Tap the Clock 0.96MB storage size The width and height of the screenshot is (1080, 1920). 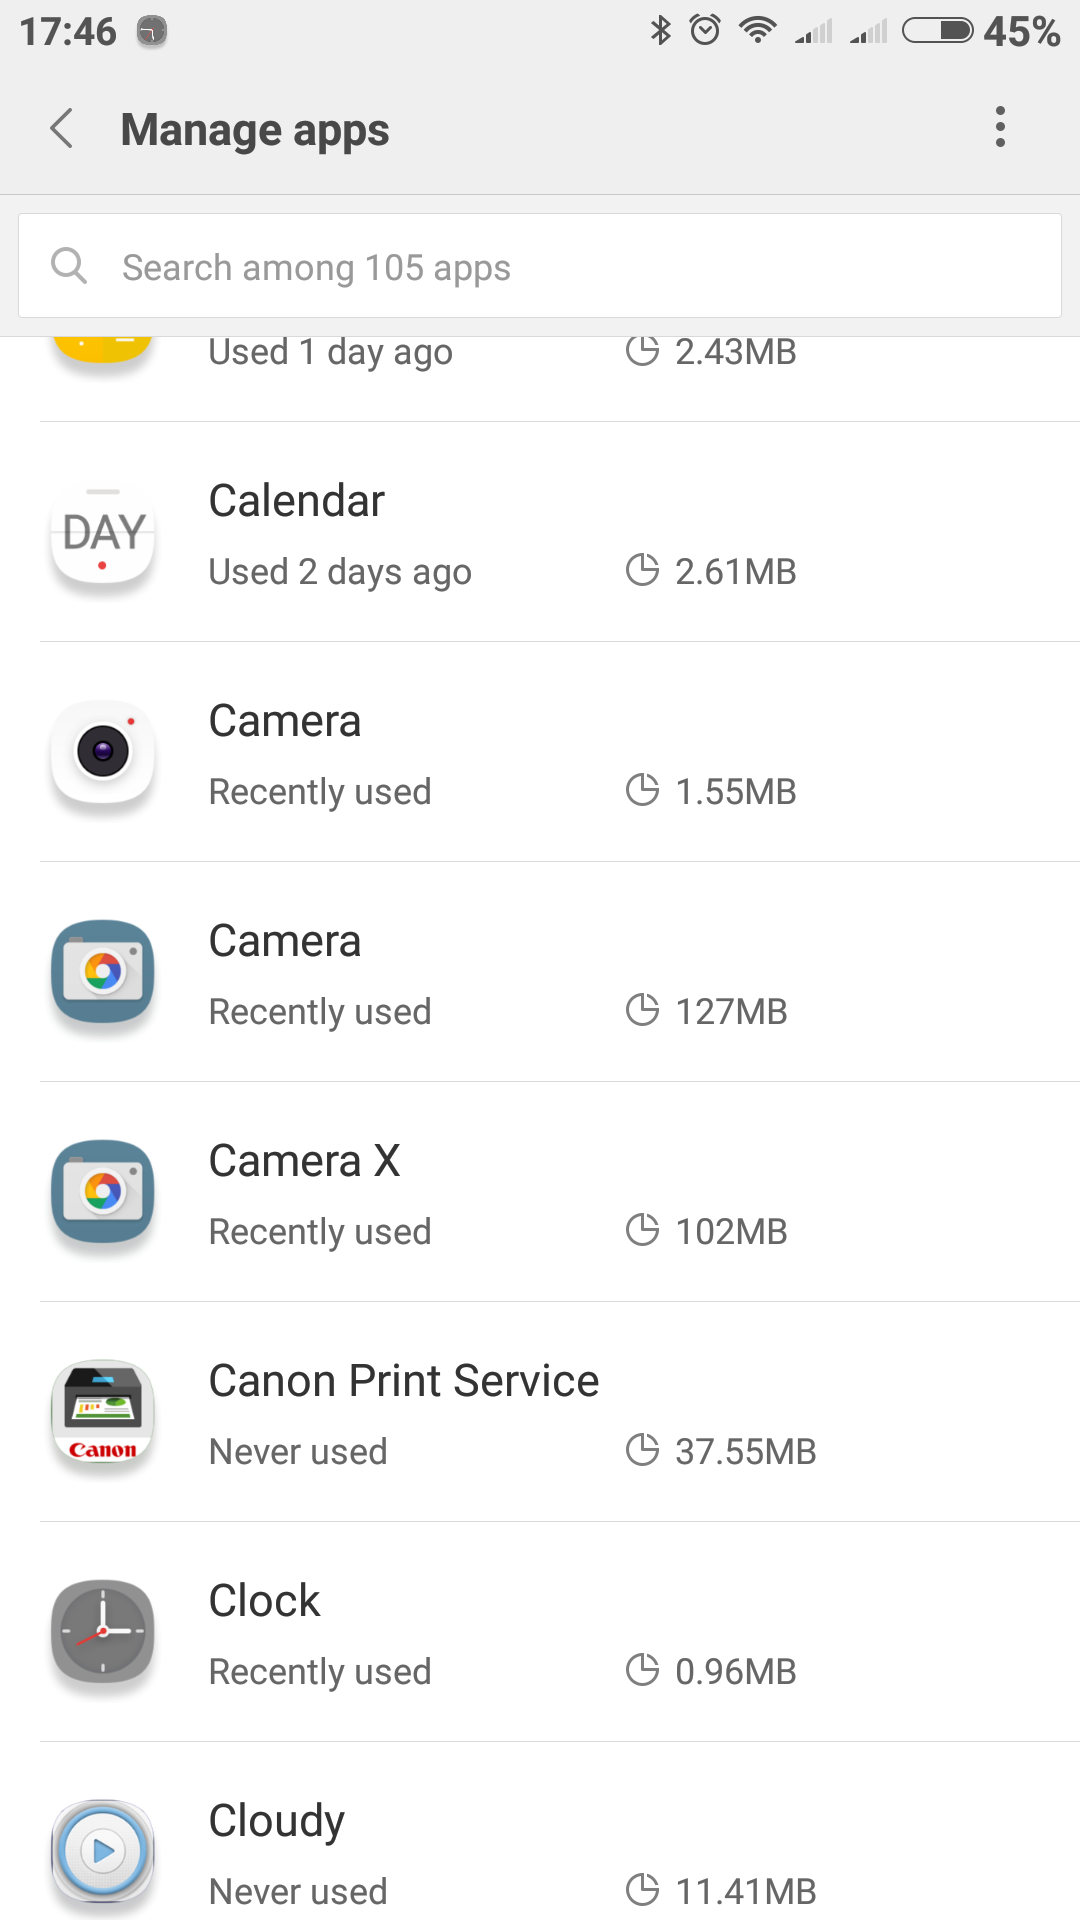coord(735,1671)
